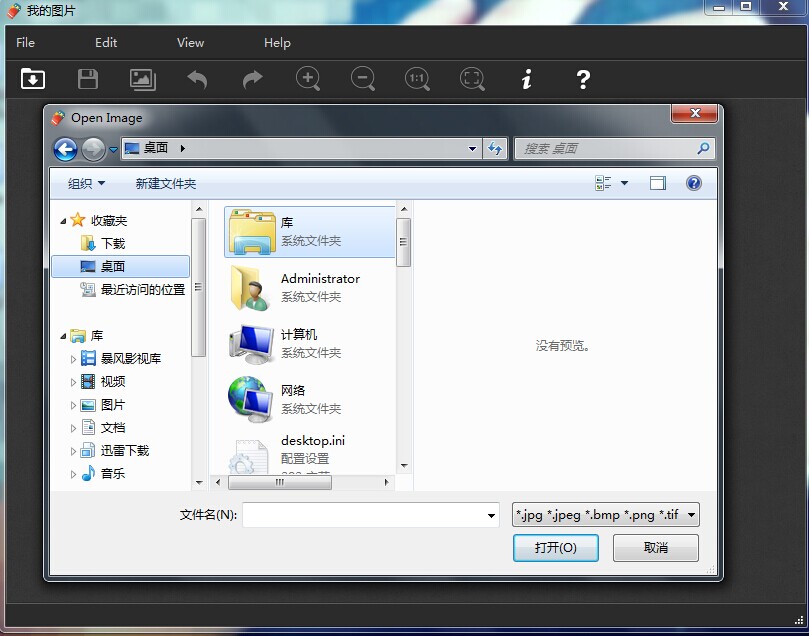This screenshot has height=636, width=809.
Task: Click the horizontal scrollbar in file list
Action: pos(280,482)
